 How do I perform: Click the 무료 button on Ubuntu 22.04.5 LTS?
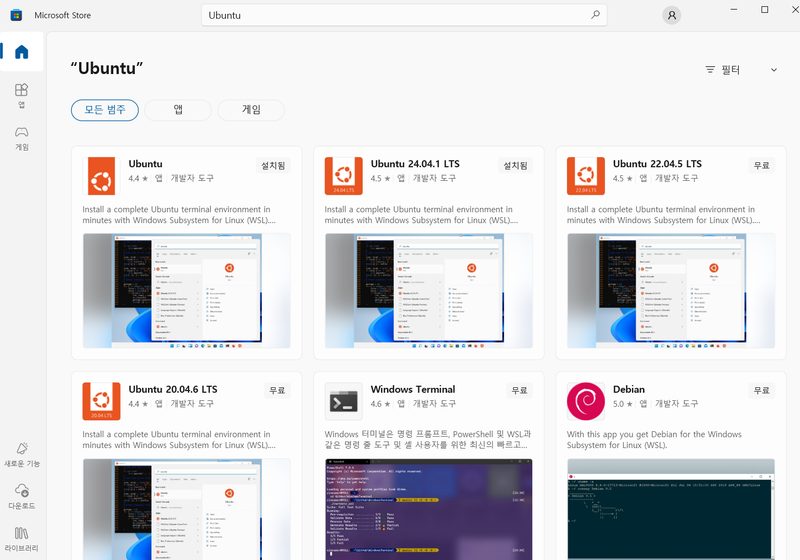tap(762, 165)
